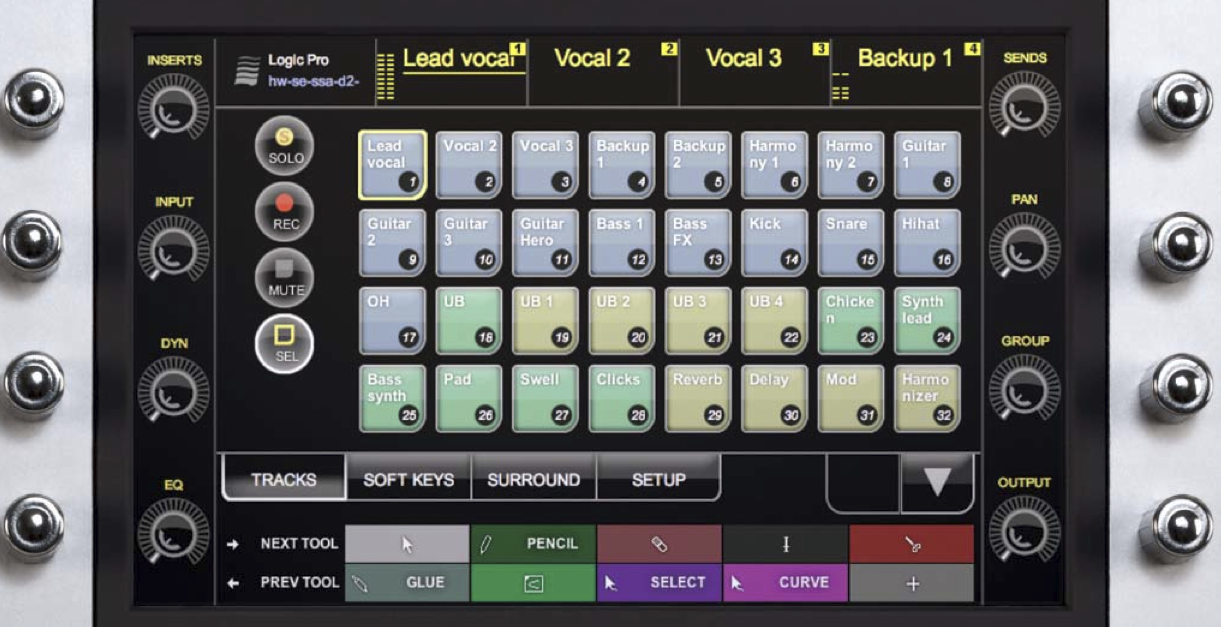Image resolution: width=1221 pixels, height=627 pixels.
Task: Adjust the DYN knob
Action: (x=174, y=390)
